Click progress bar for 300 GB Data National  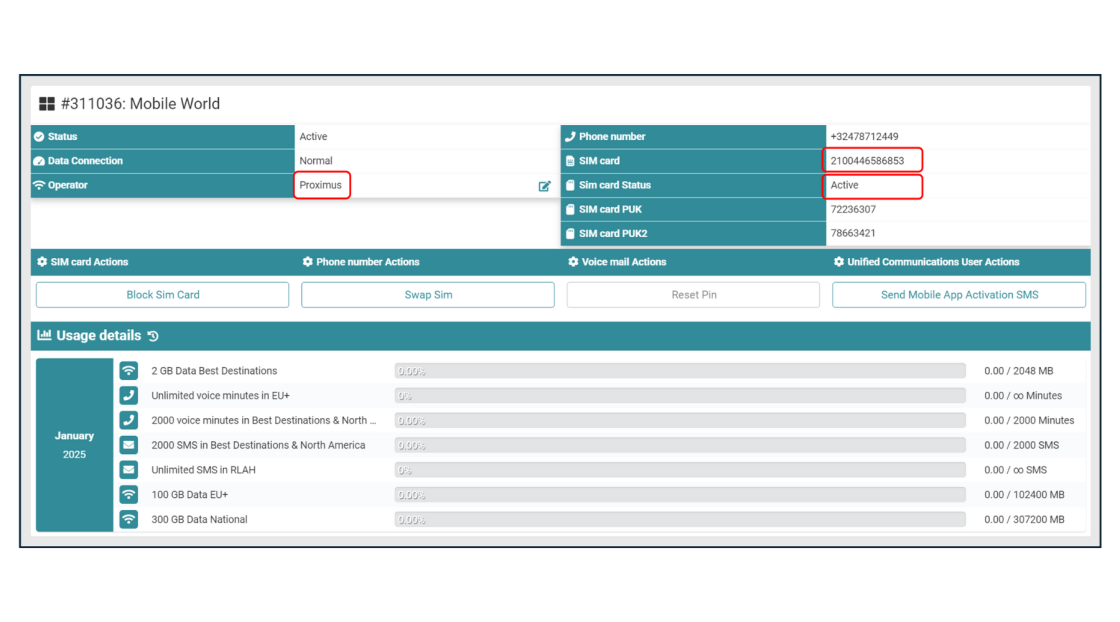(680, 519)
